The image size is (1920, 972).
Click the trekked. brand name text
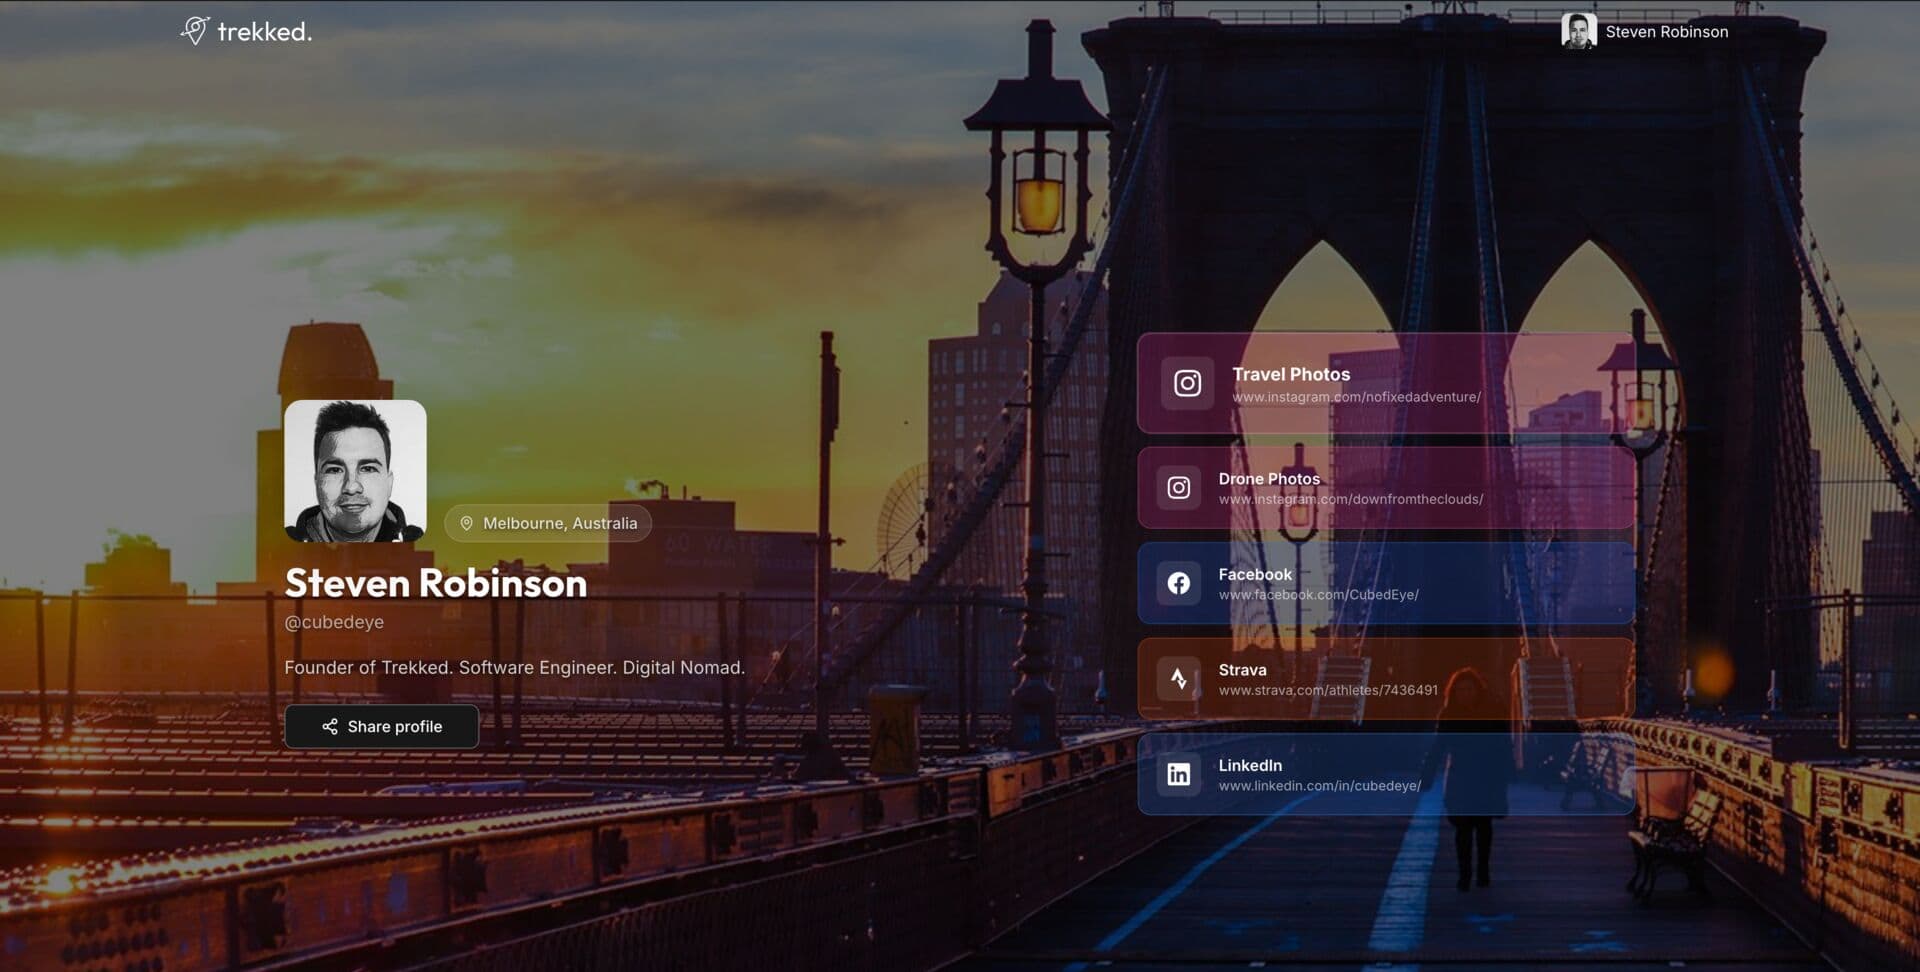coord(265,32)
